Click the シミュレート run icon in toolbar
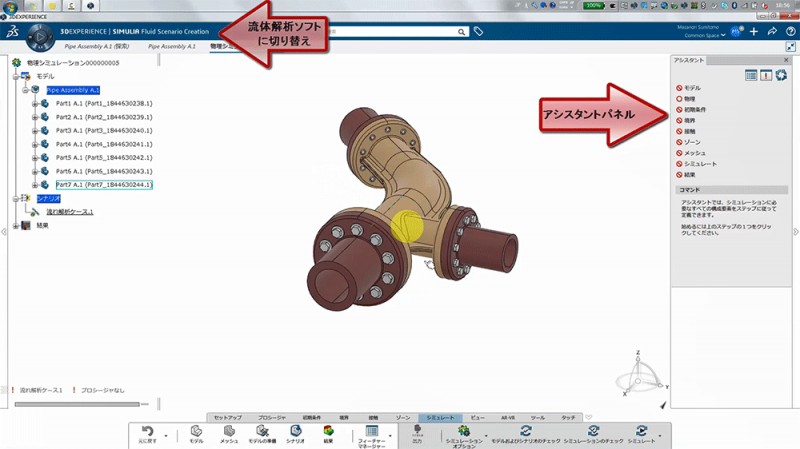 [641, 431]
